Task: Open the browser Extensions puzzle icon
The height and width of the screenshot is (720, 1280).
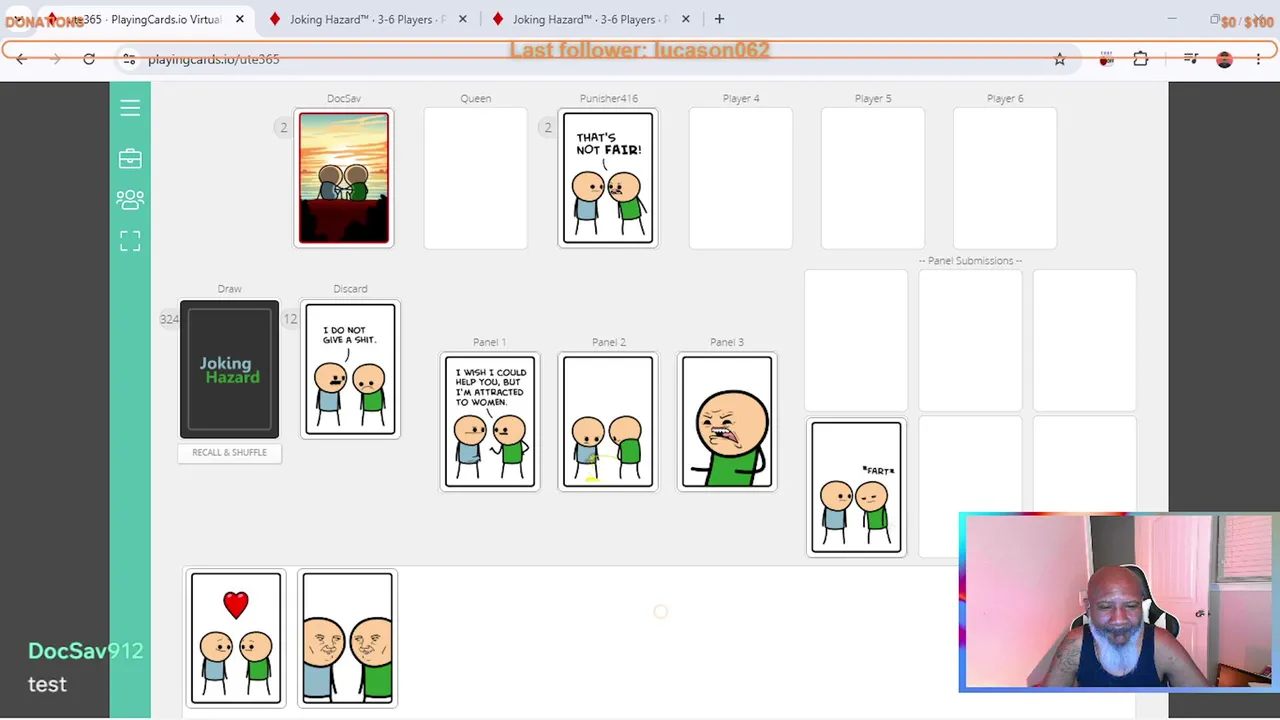Action: [x=1141, y=59]
